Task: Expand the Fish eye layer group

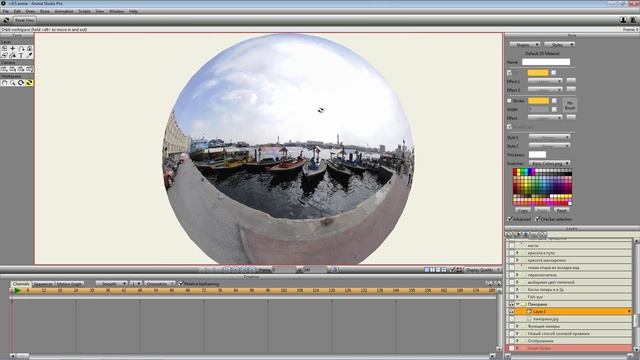Action: [x=517, y=297]
